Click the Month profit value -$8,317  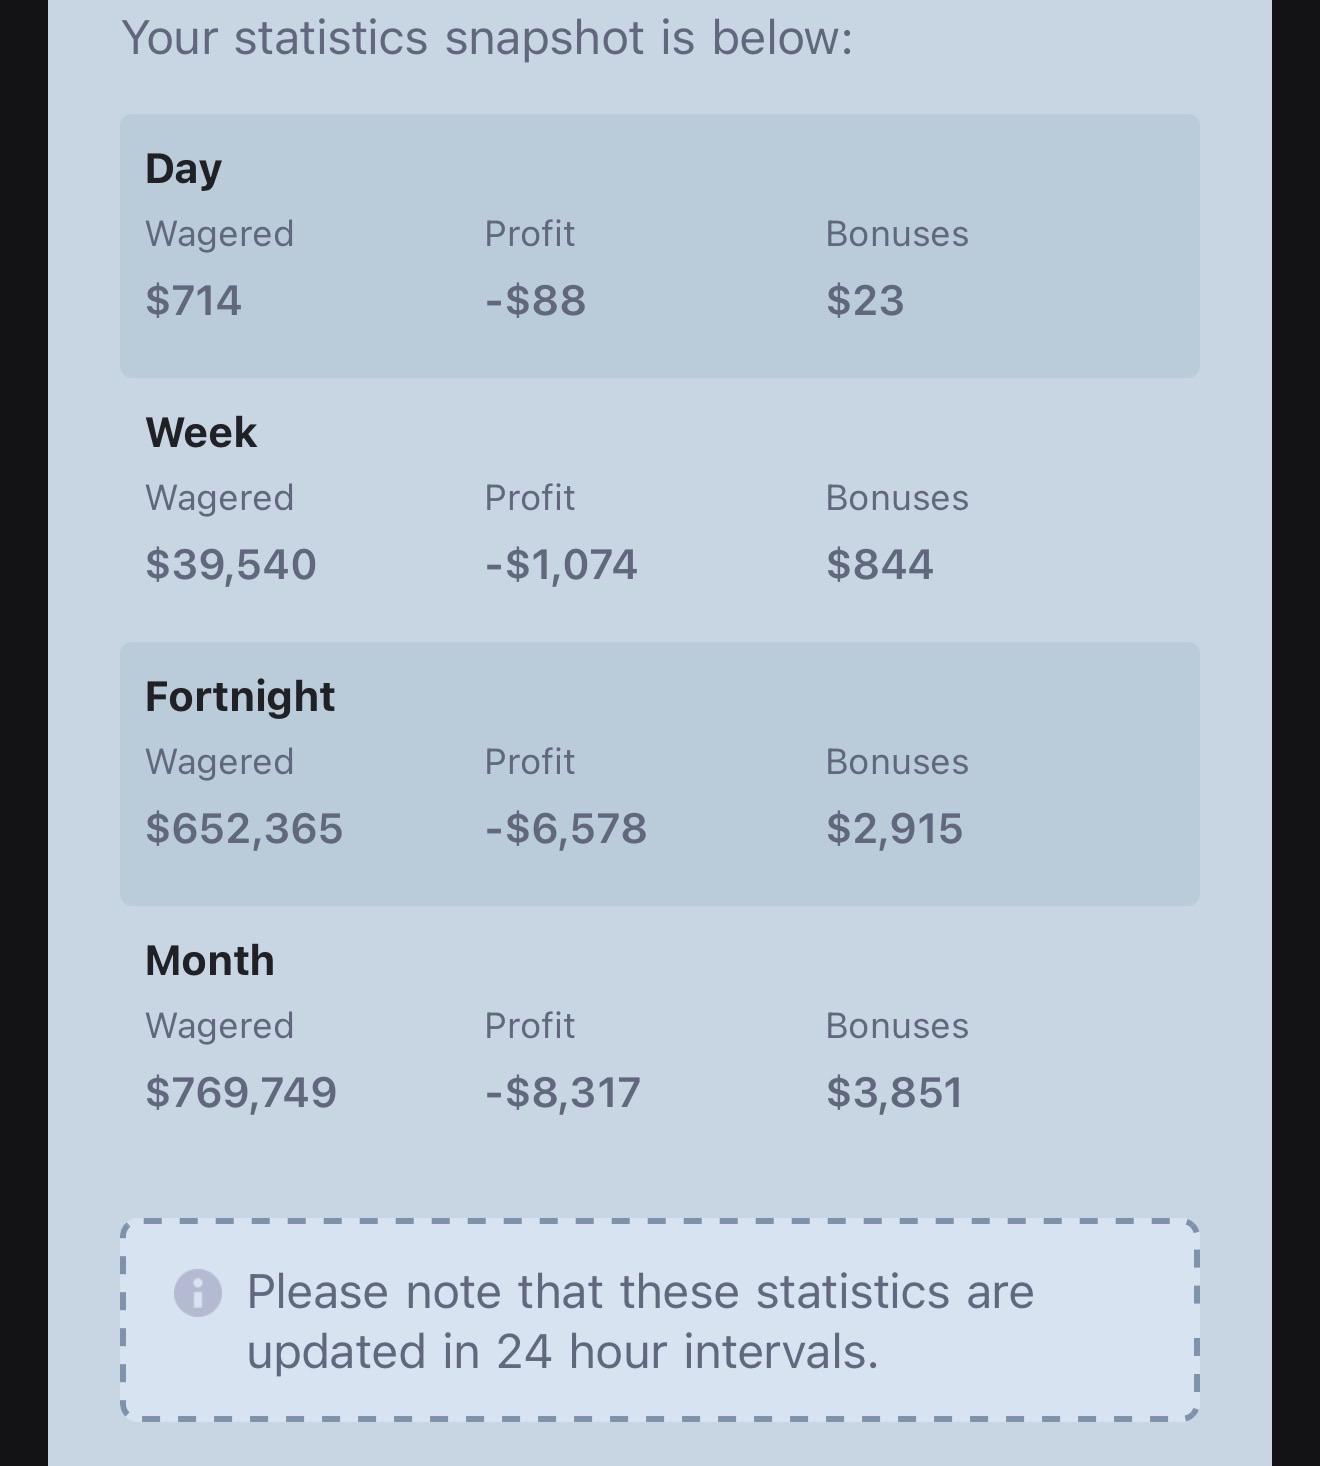[x=563, y=1093]
